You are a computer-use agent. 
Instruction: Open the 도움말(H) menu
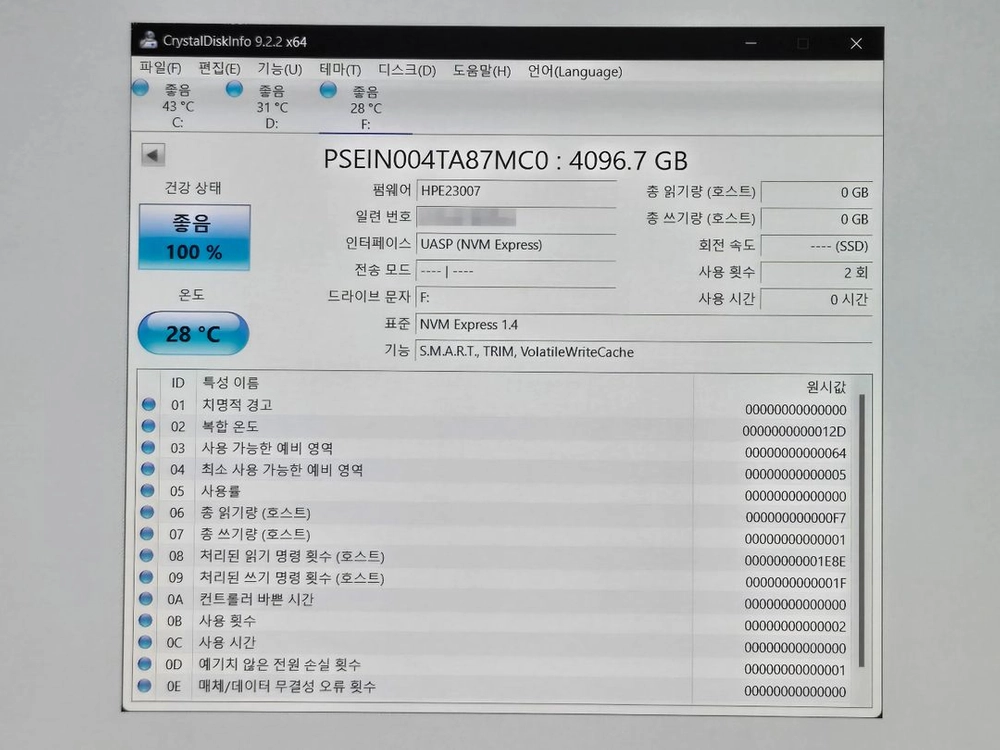(x=482, y=71)
